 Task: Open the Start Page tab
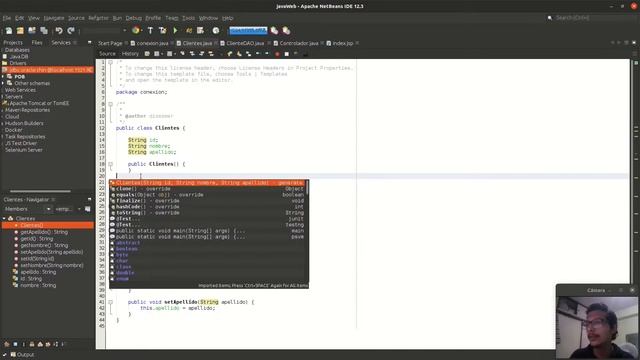110,43
